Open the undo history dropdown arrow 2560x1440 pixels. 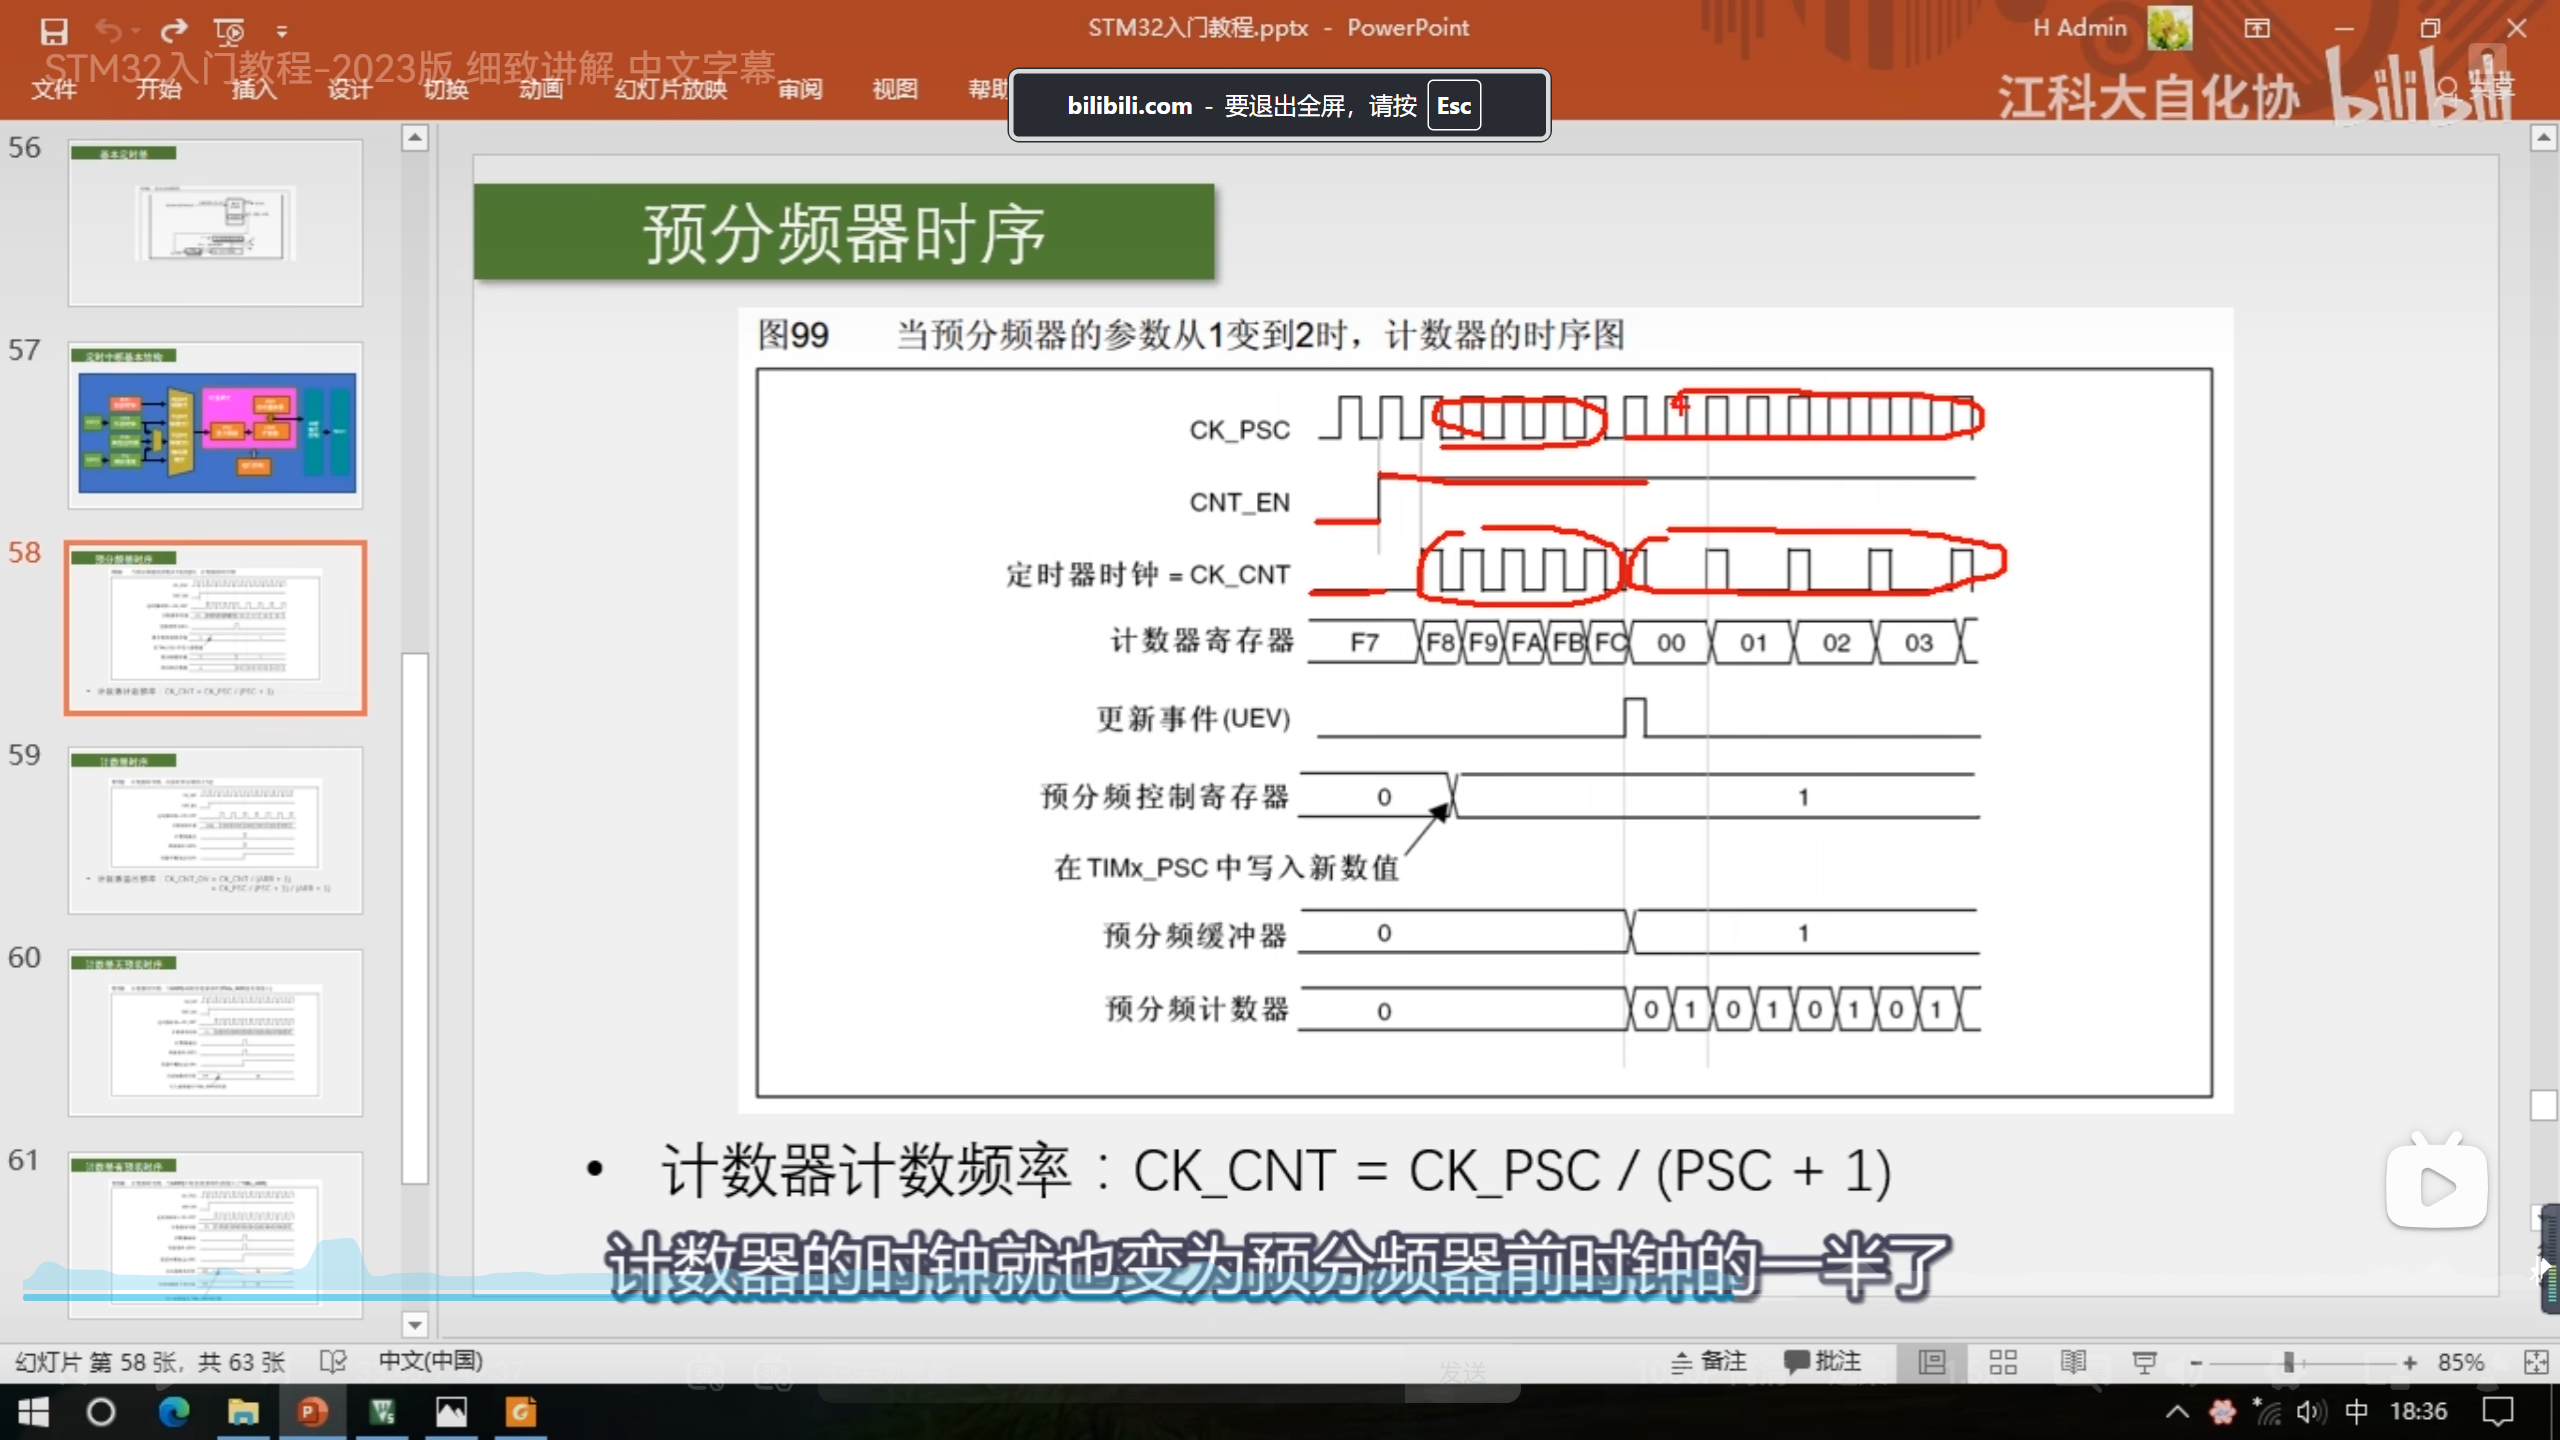(x=136, y=32)
